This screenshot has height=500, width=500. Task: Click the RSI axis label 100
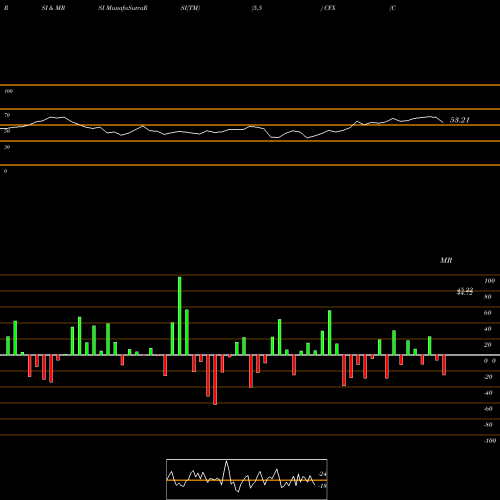pos(8,91)
